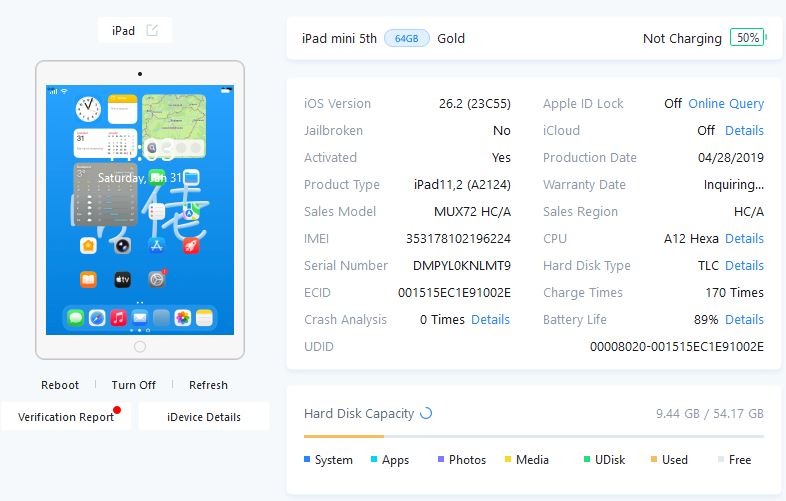Click the iPad home button on device image

coord(140,347)
